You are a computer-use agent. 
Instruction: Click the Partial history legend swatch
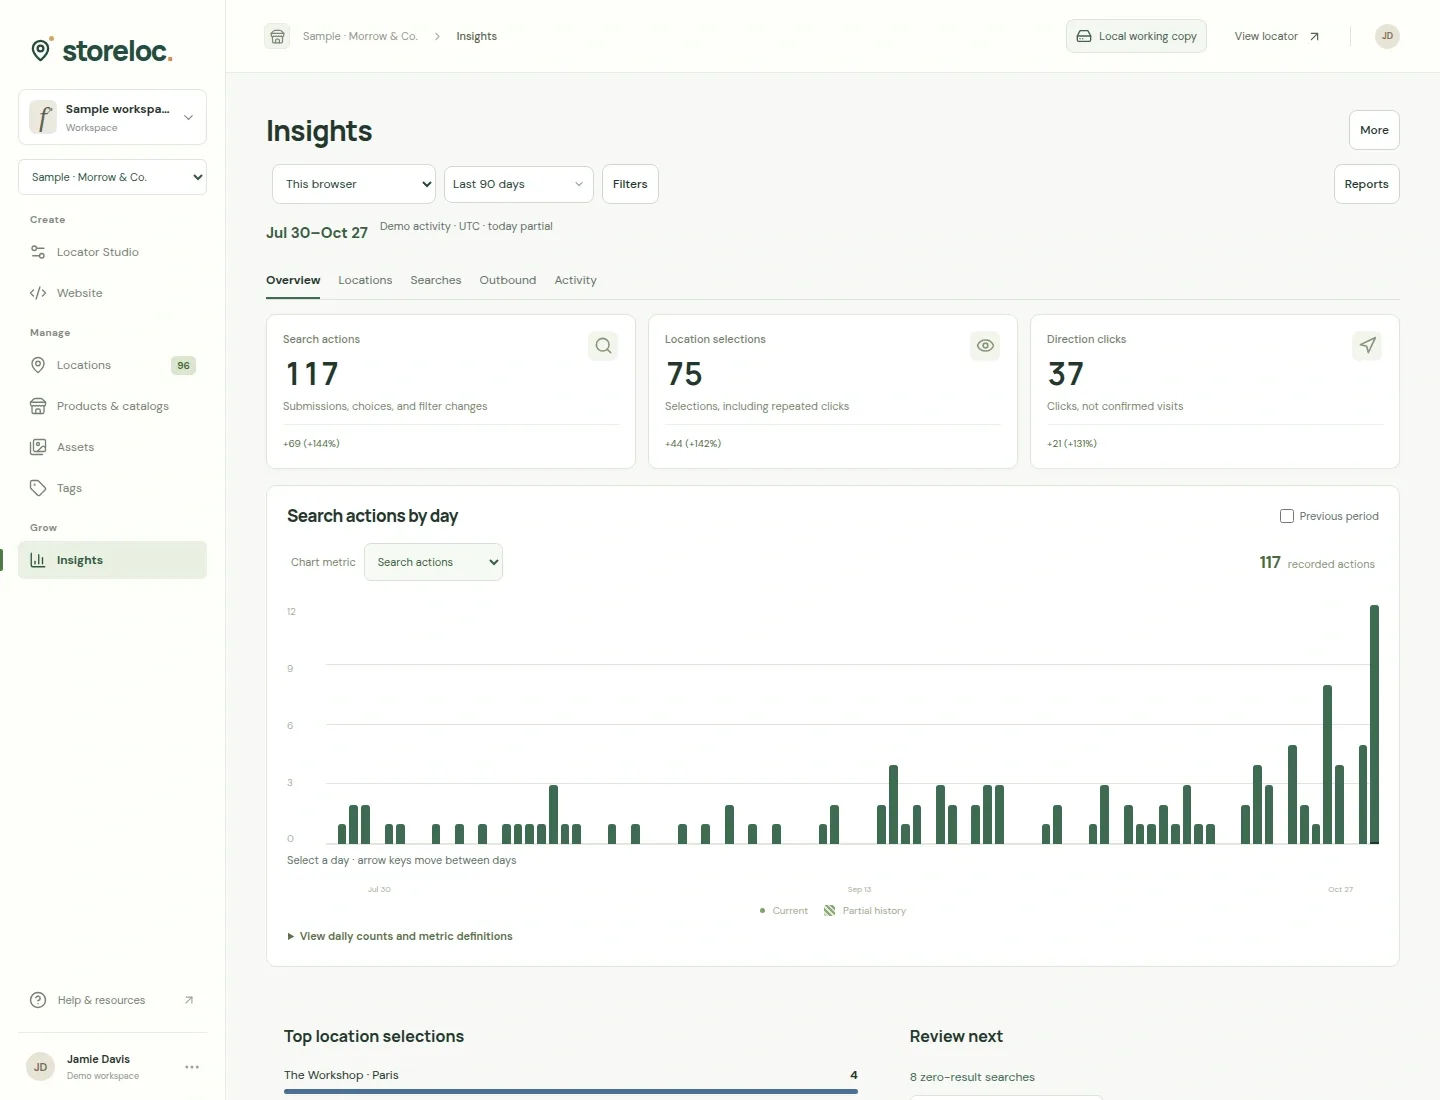pyautogui.click(x=829, y=911)
